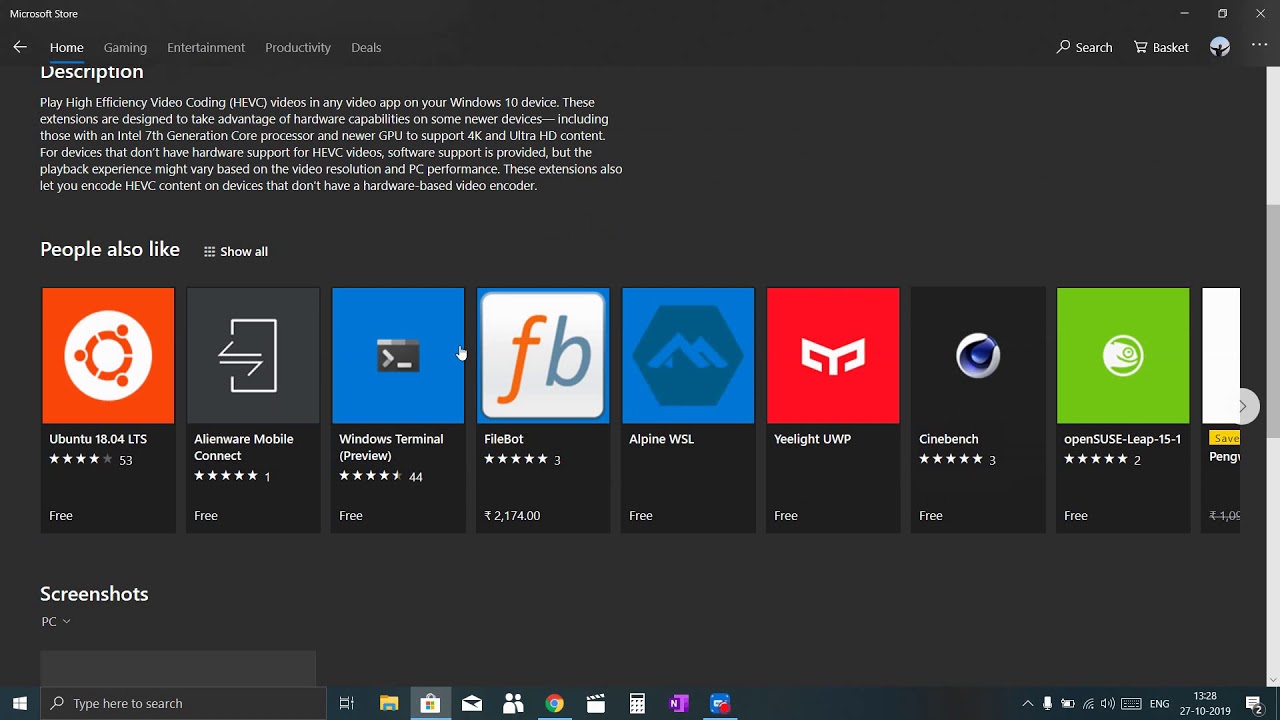Open the user profile avatar
This screenshot has width=1280, height=720.
1219,47
